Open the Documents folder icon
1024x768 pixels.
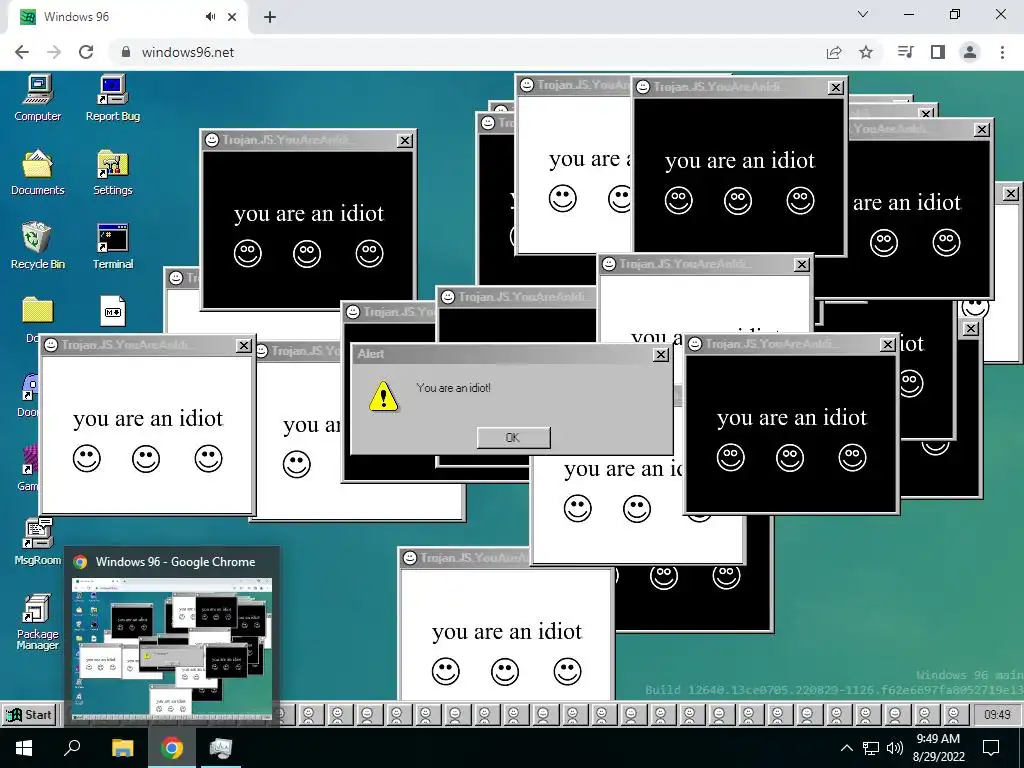tap(38, 172)
